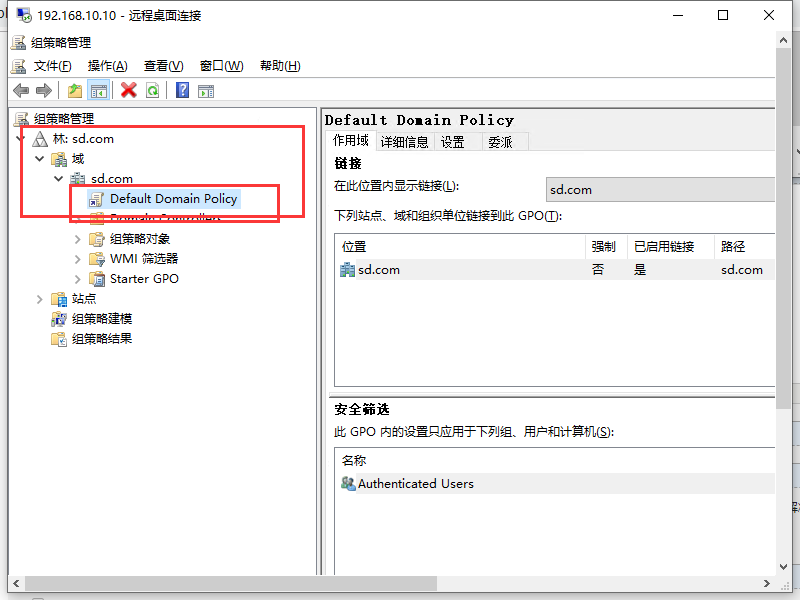Select Default Domain Policy in the tree
800x600 pixels.
click(173, 198)
